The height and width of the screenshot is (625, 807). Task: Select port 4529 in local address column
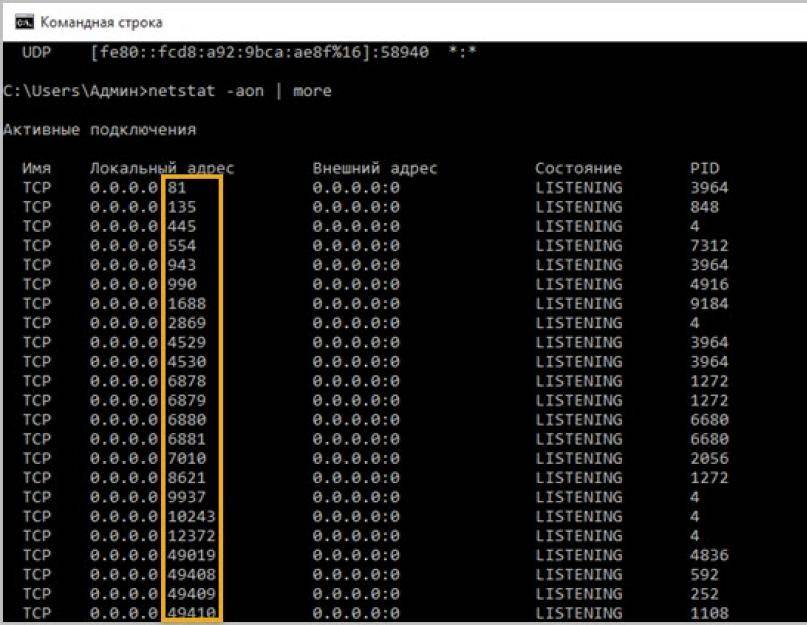[x=186, y=342]
